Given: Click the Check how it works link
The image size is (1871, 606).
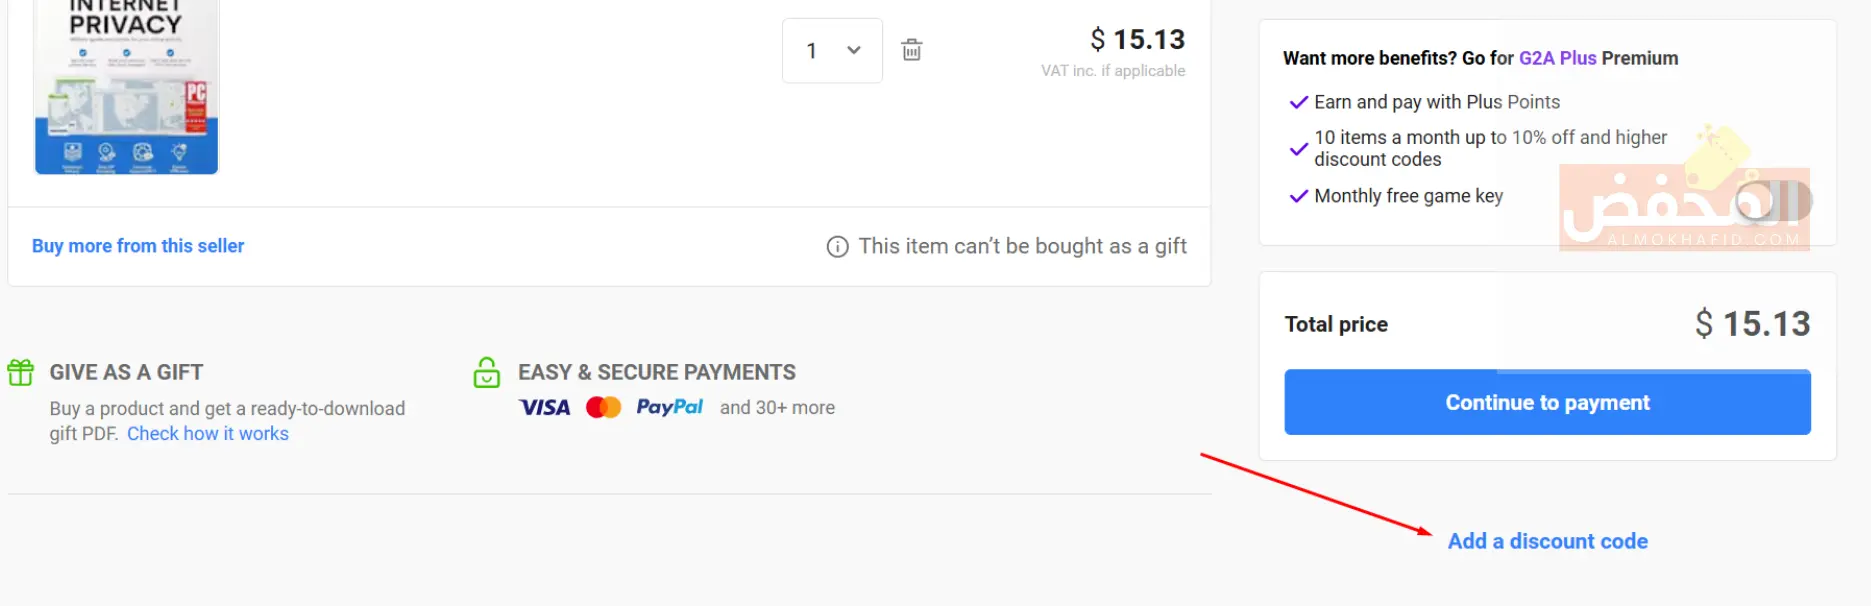Looking at the screenshot, I should (x=208, y=434).
